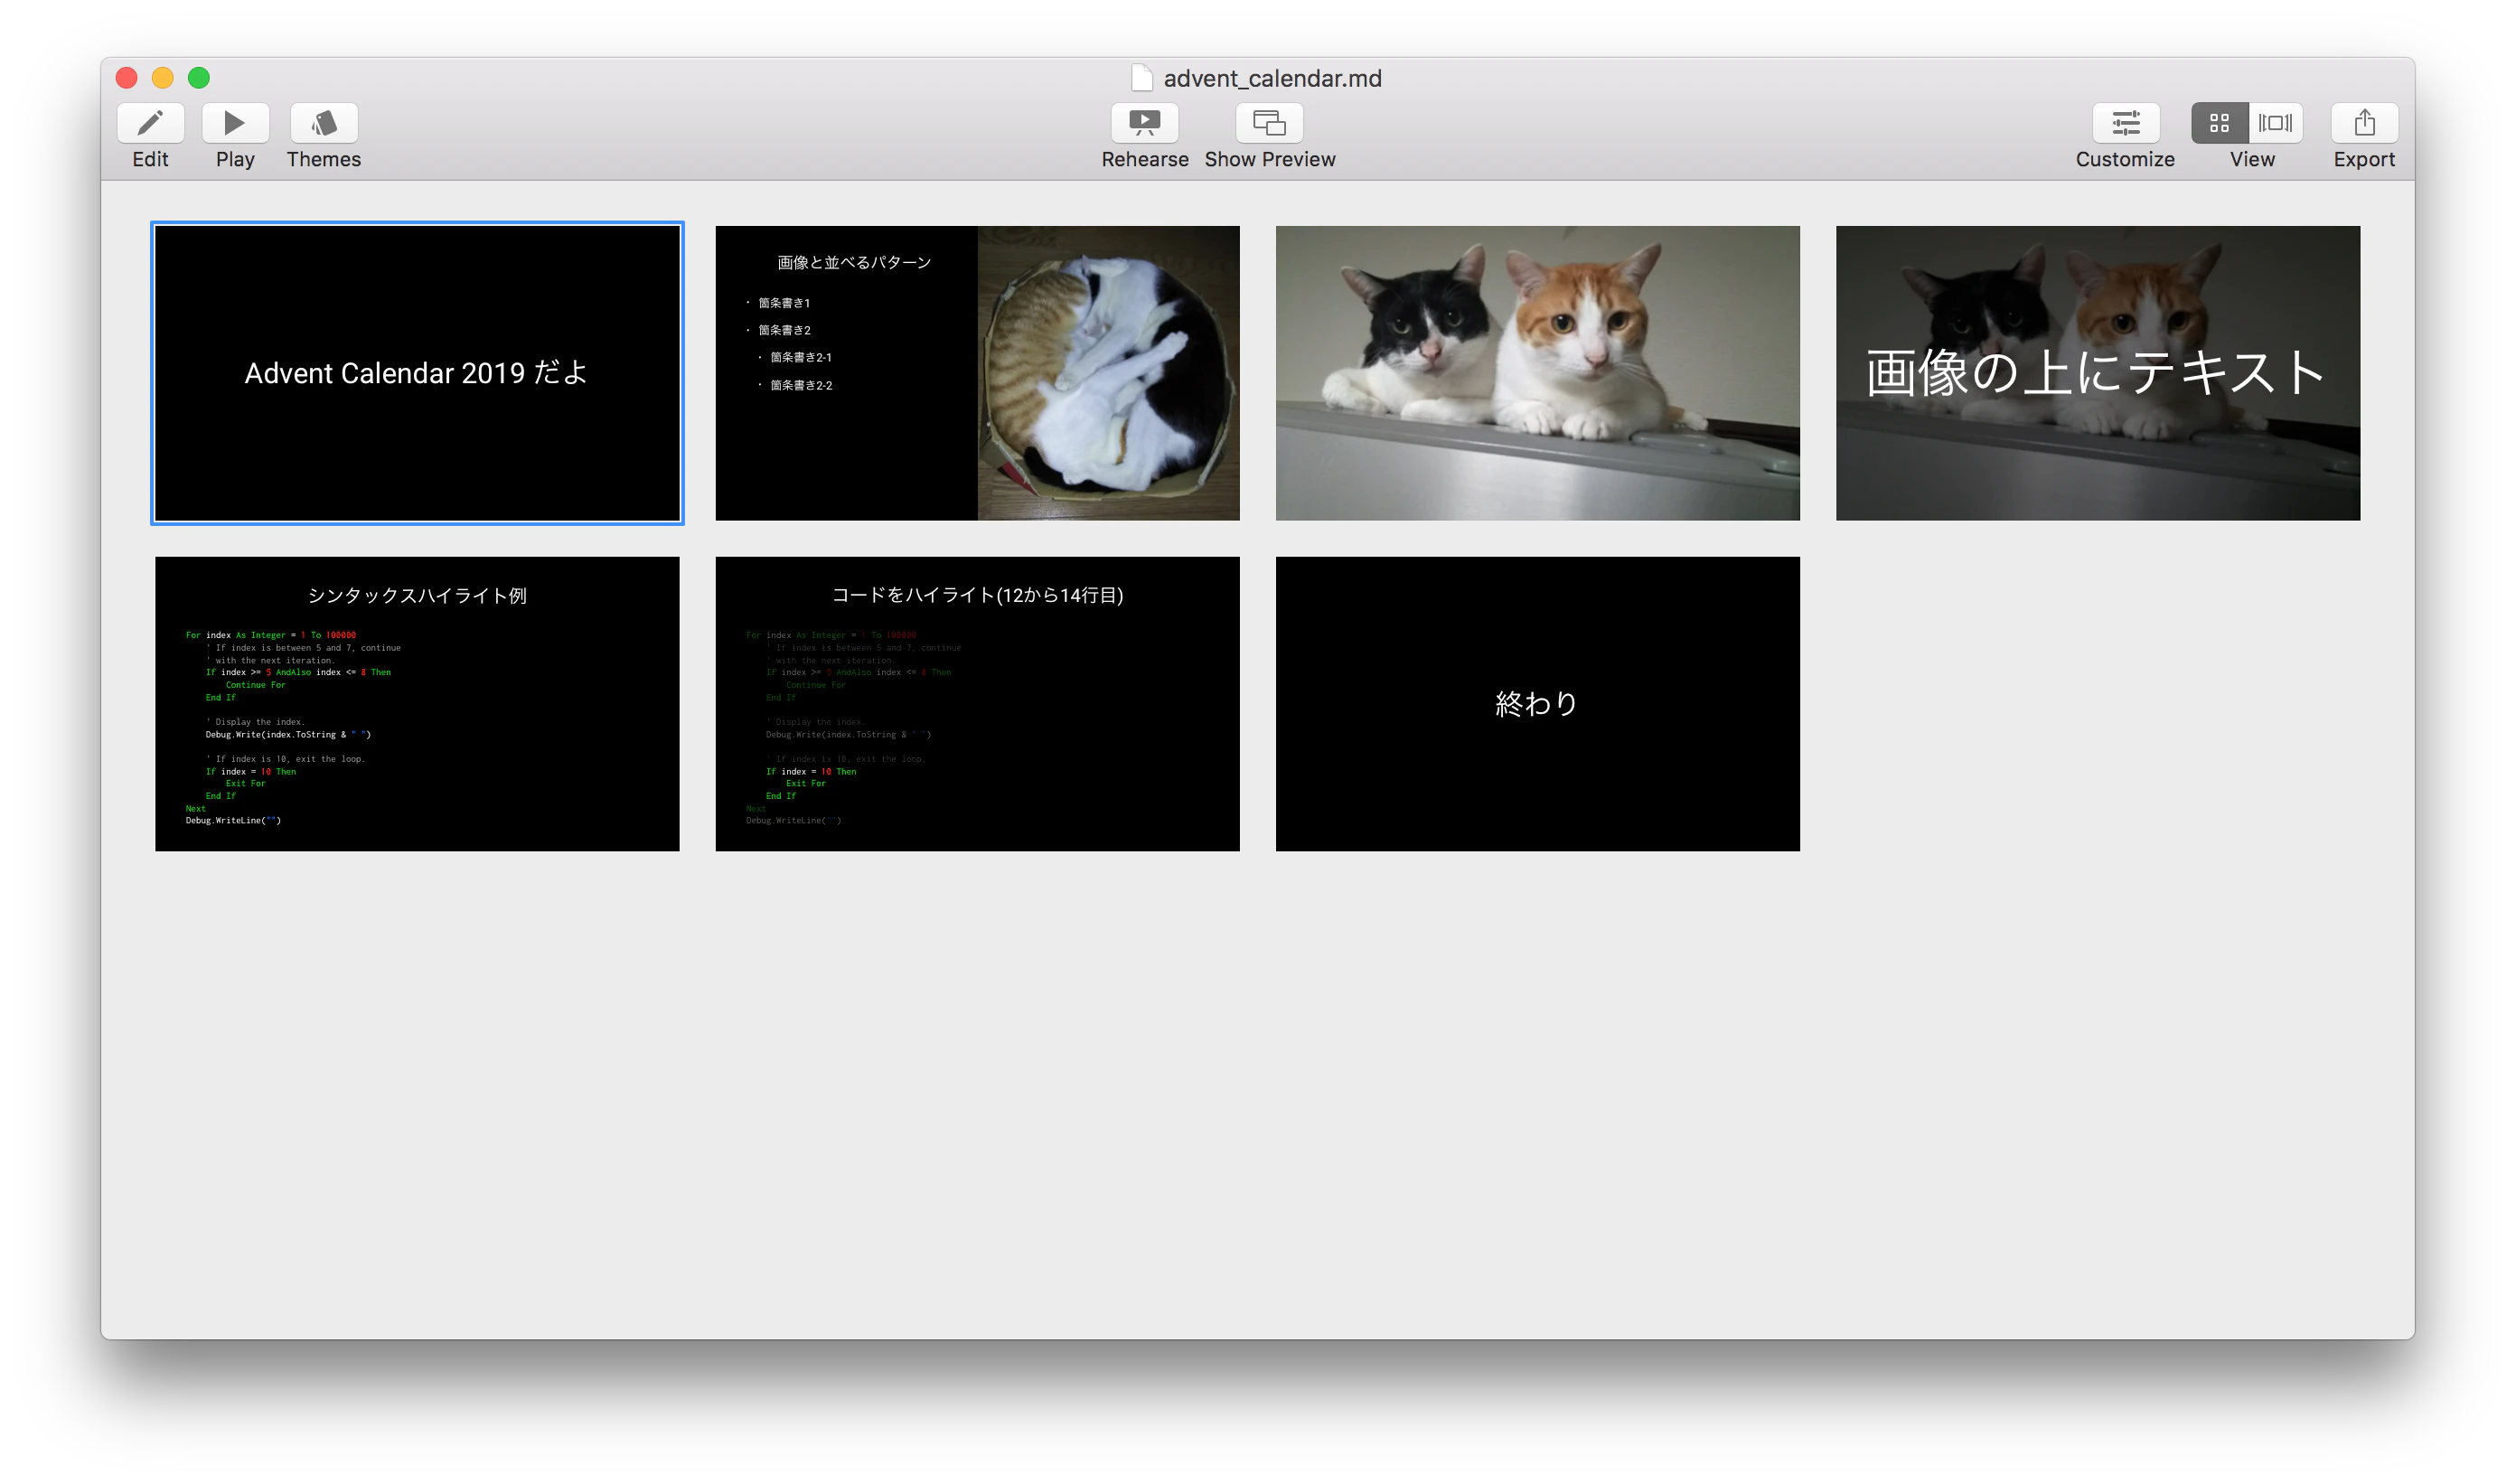
Task: Select the シンタックスハイライト例 code slide
Action: tap(417, 704)
